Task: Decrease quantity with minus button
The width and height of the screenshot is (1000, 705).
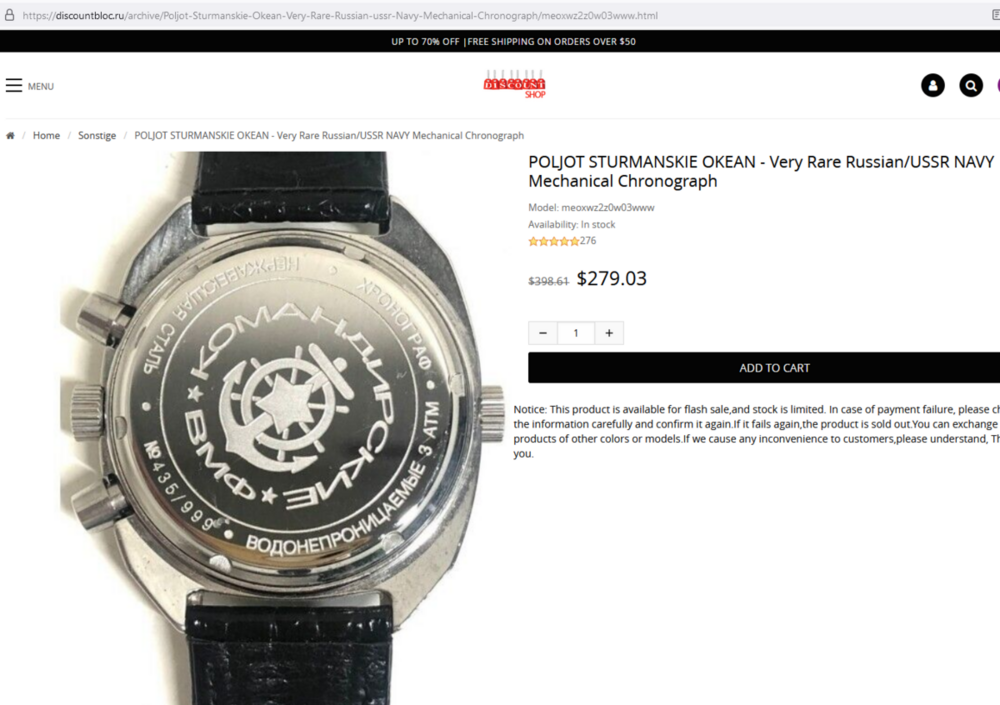Action: [543, 333]
